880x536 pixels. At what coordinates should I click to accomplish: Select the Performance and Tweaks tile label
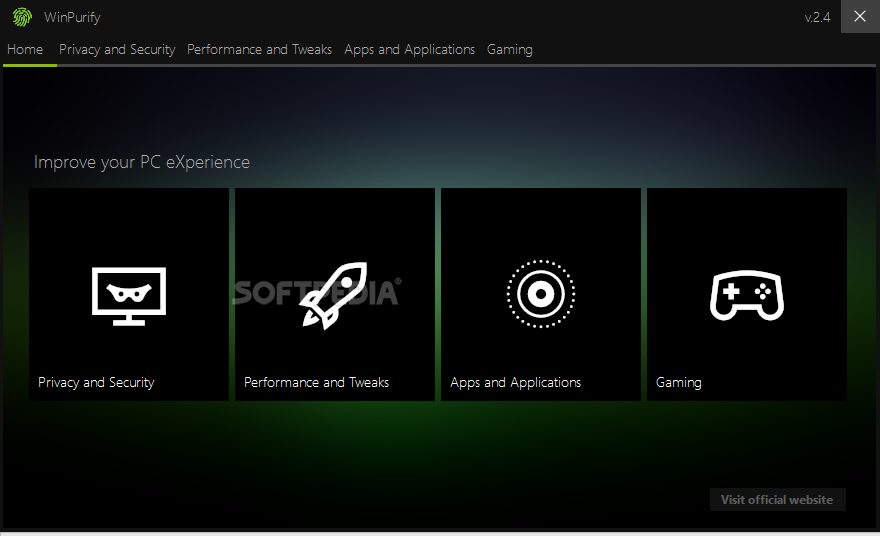tap(317, 382)
